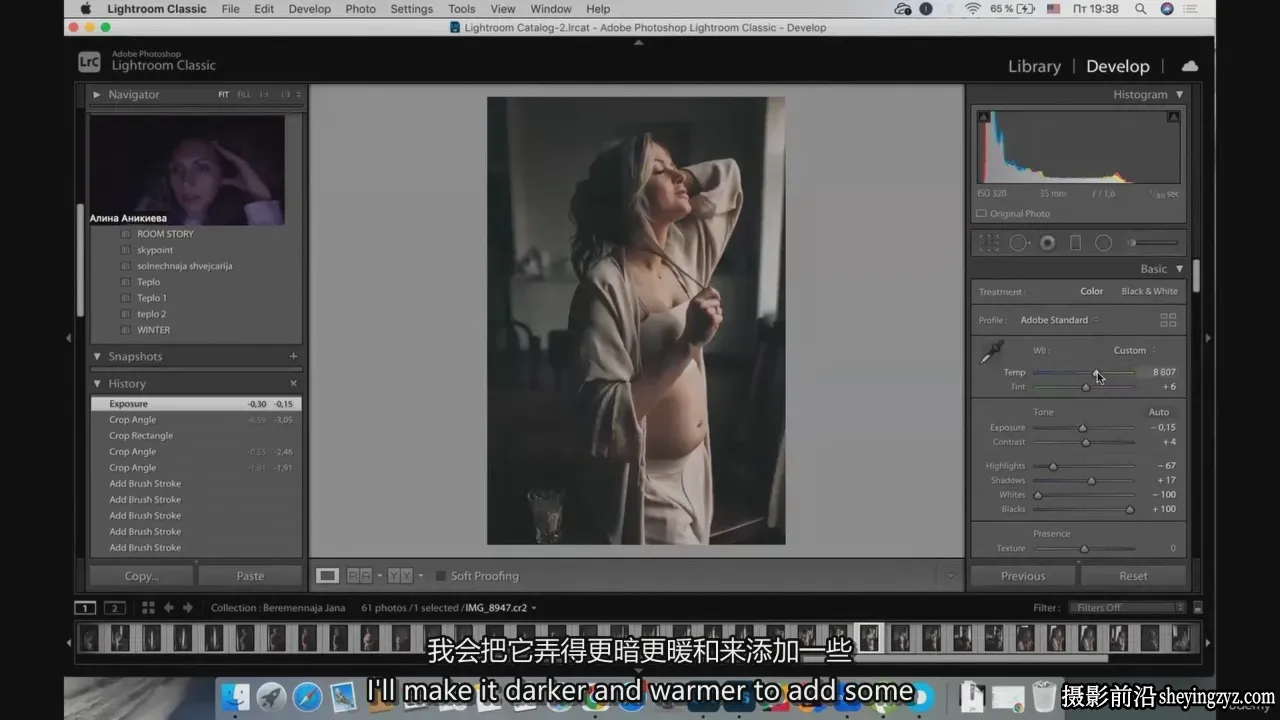1280x720 pixels.
Task: Click the Paste settings button
Action: coord(250,576)
